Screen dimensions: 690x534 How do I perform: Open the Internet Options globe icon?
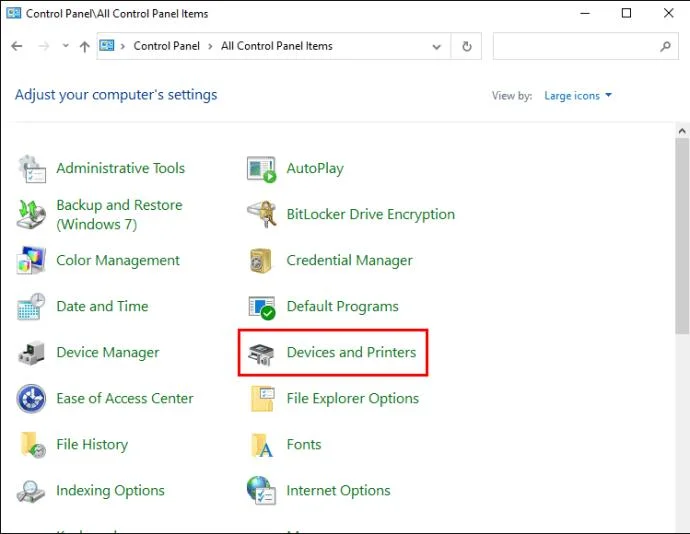[261, 490]
